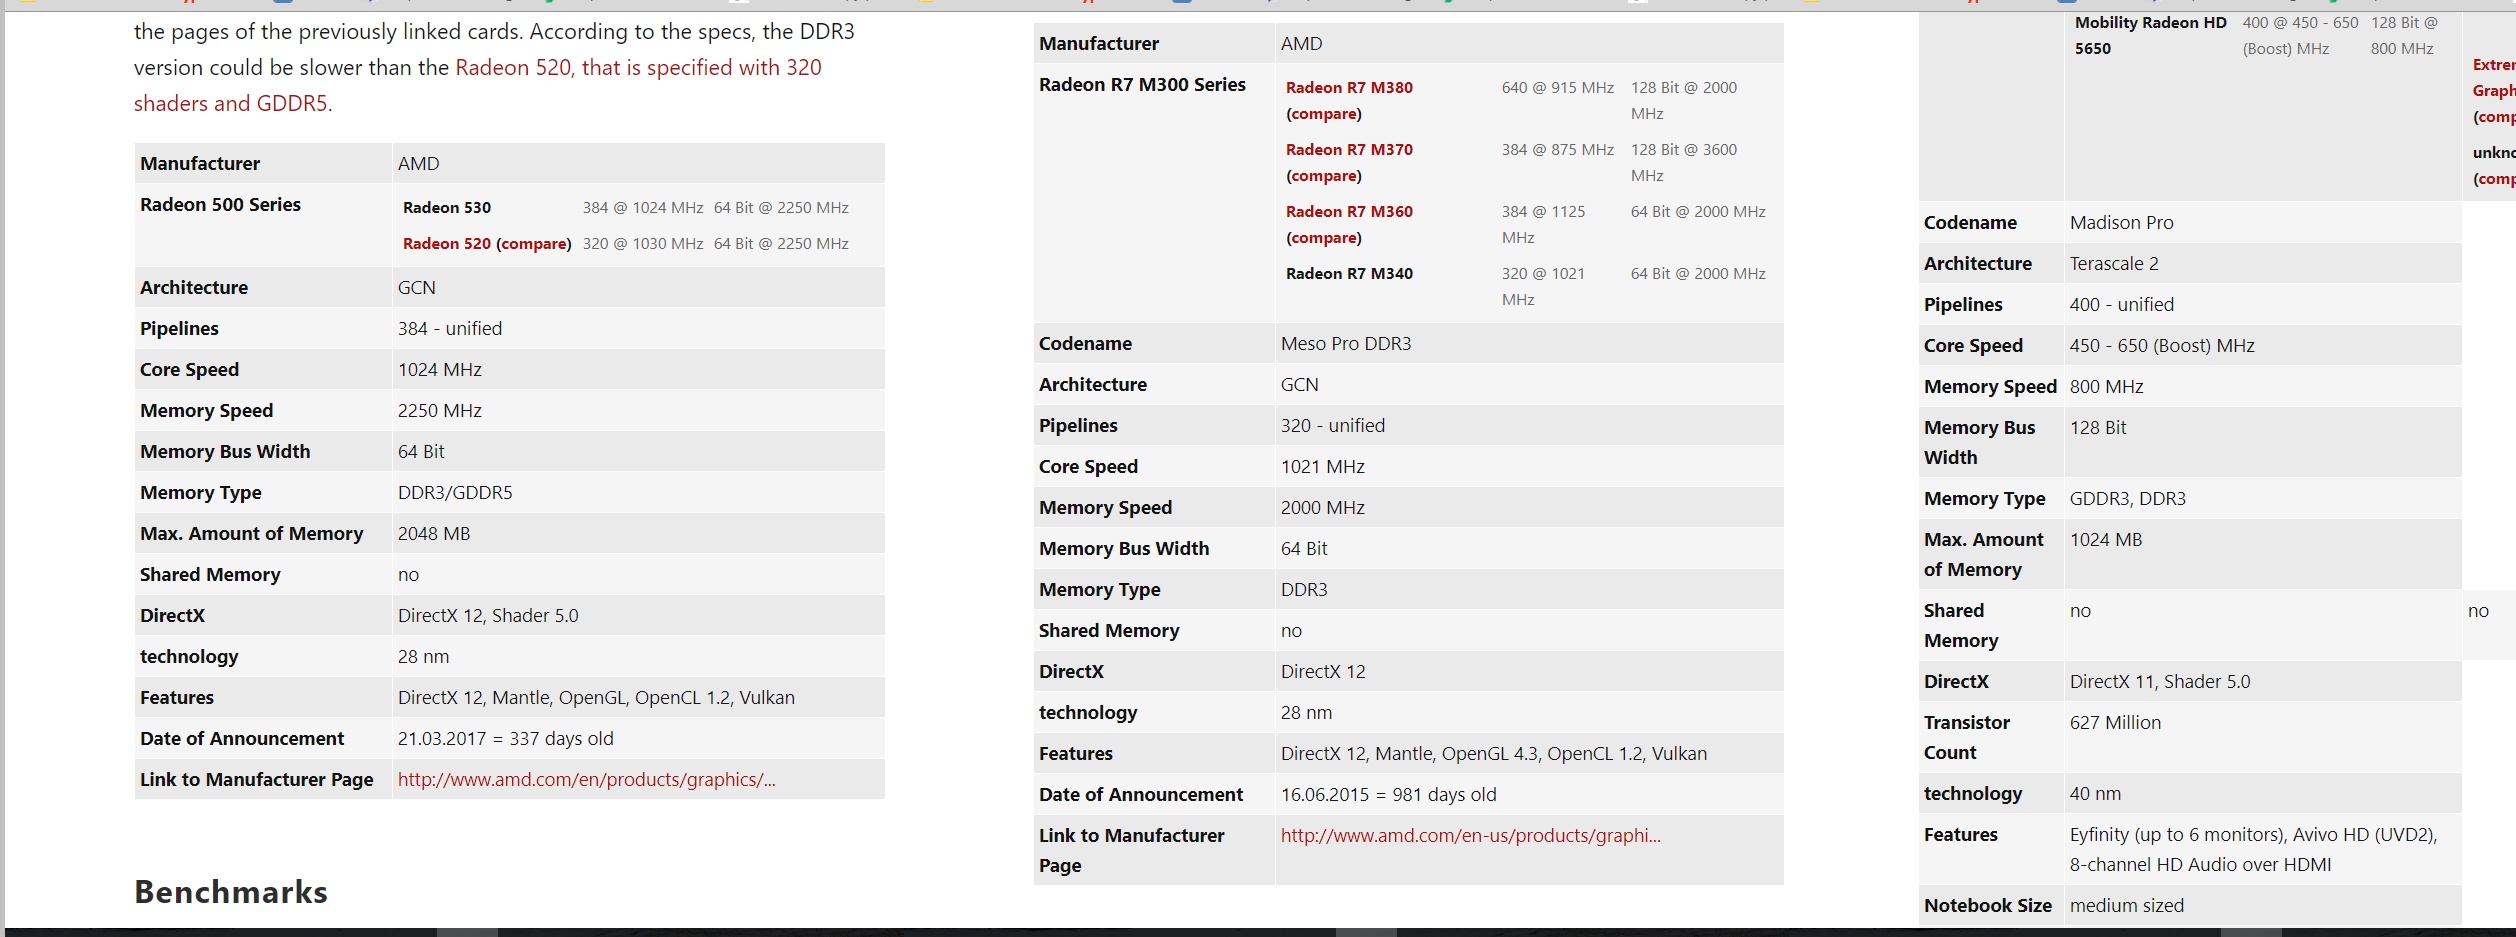Viewport: 2516px width, 937px height.
Task: Select the '1024 MHz' Core Speed value
Action: coord(440,370)
